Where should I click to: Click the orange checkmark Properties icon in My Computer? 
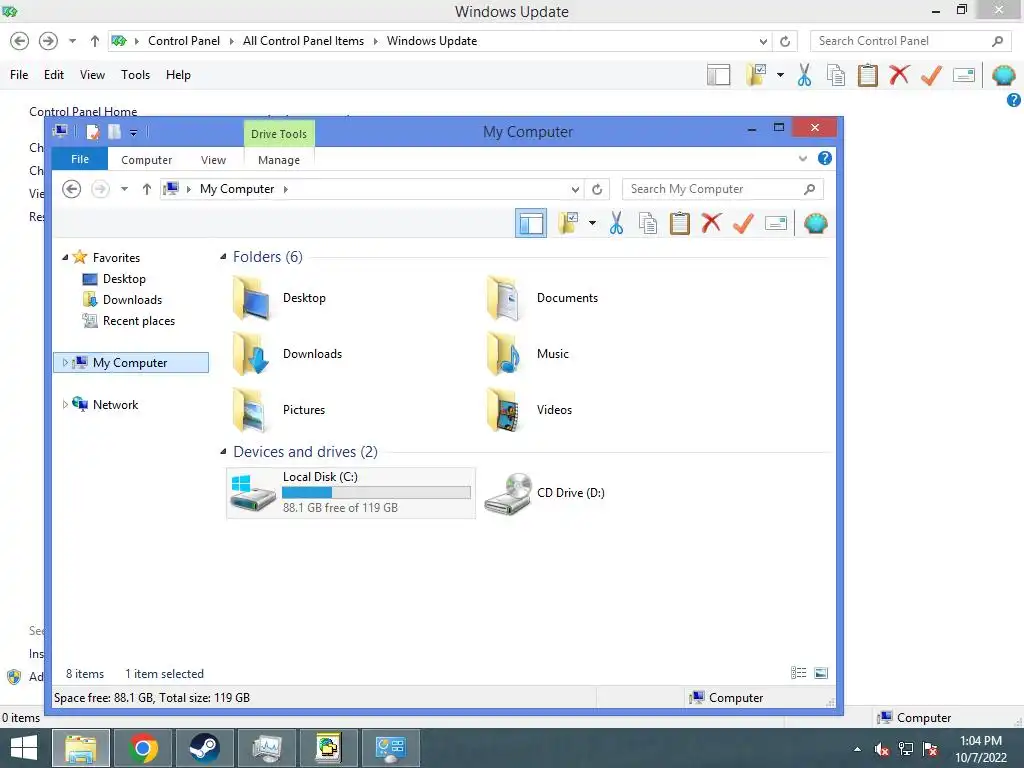coord(743,223)
